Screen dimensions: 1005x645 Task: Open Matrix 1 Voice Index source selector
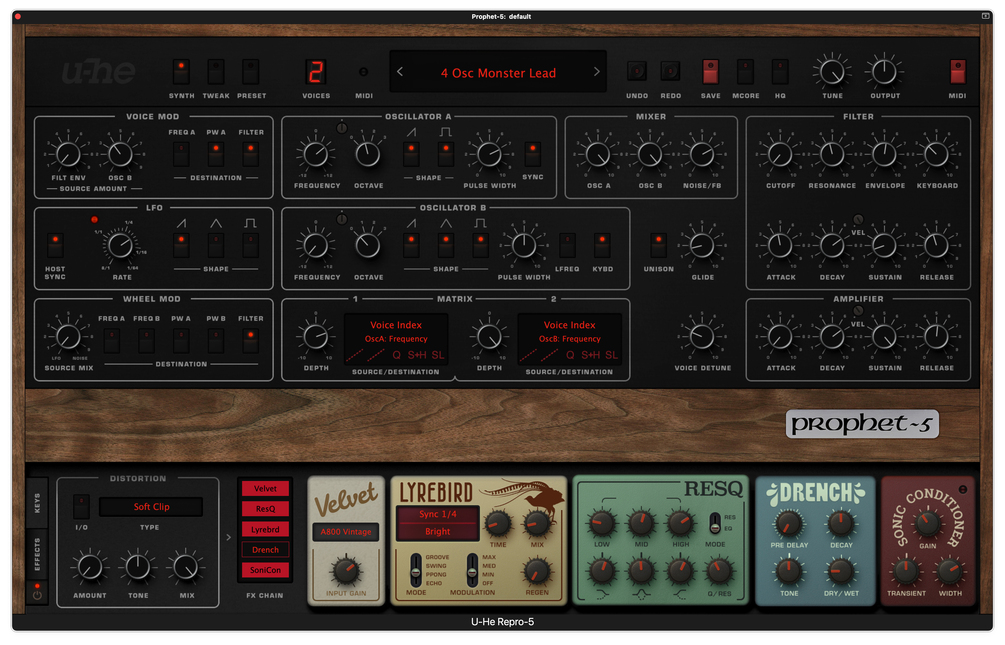coord(396,325)
